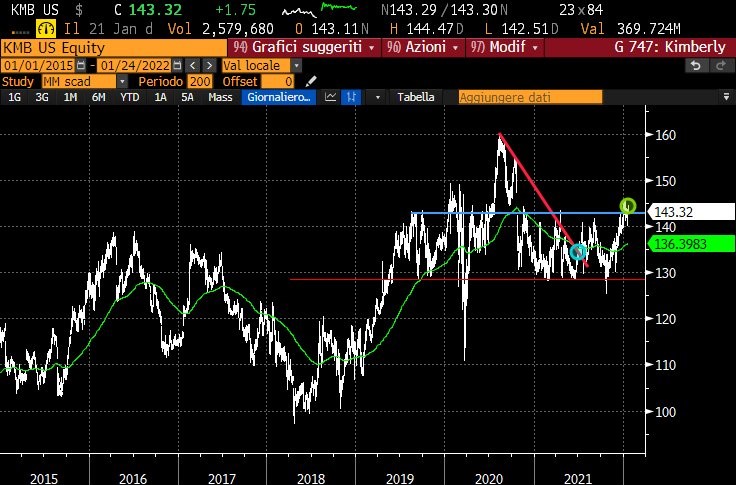Select 1G time range tab
The width and height of the screenshot is (736, 485).
(15, 97)
